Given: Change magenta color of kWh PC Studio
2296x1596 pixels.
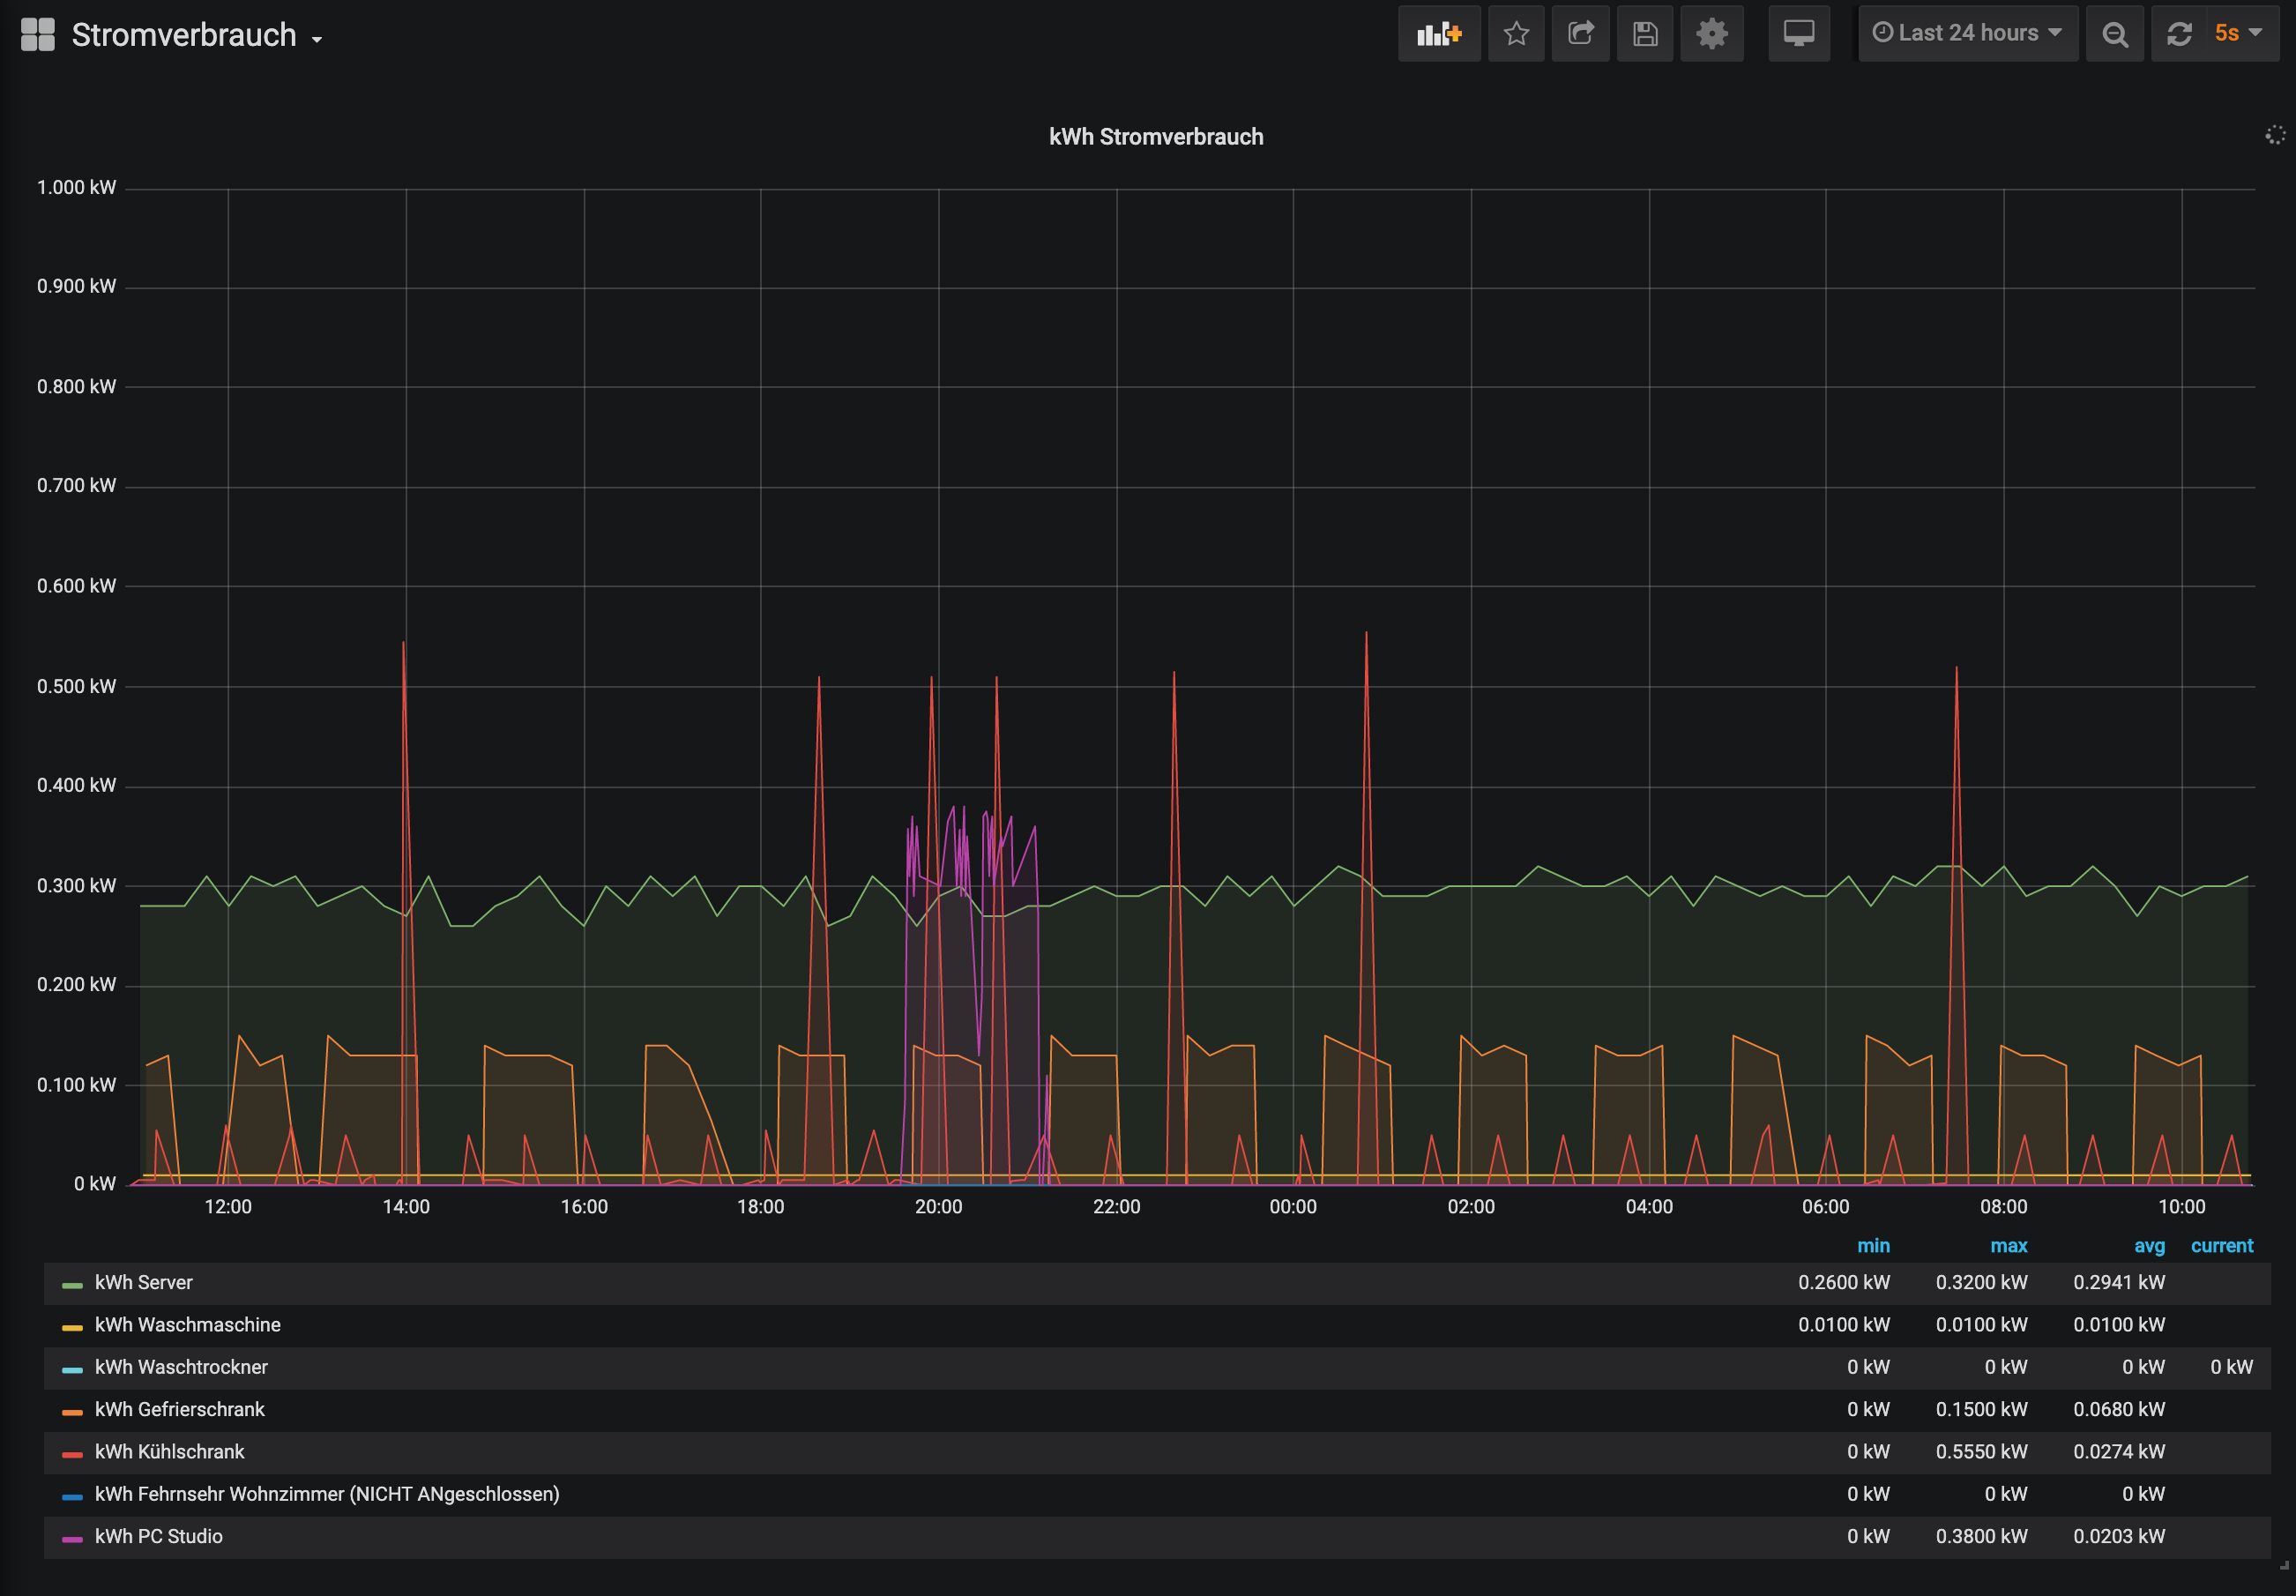Looking at the screenshot, I should coord(72,1539).
